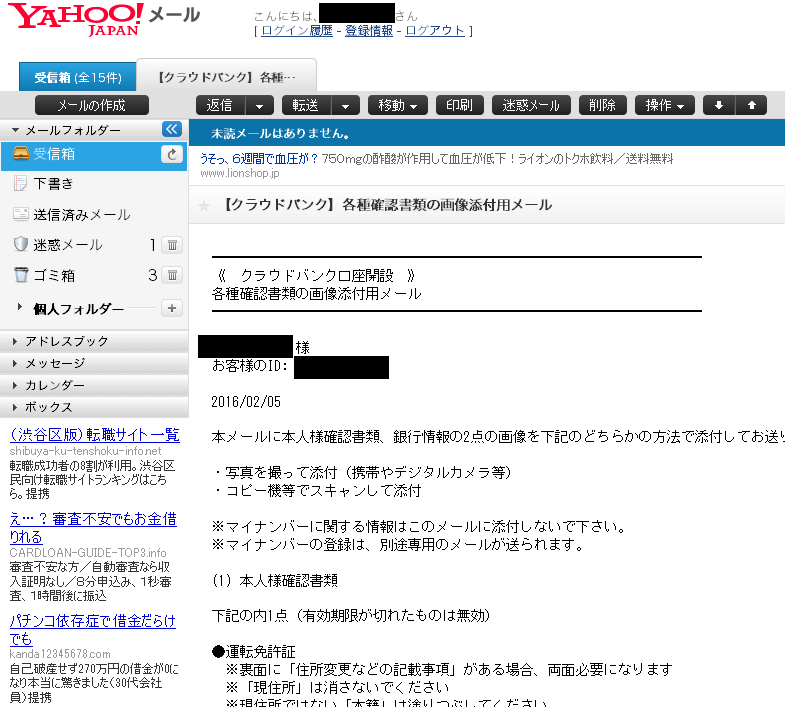The image size is (785, 707).
Task: Click the 送信済みメール envelope icon
Action: [x=21, y=214]
